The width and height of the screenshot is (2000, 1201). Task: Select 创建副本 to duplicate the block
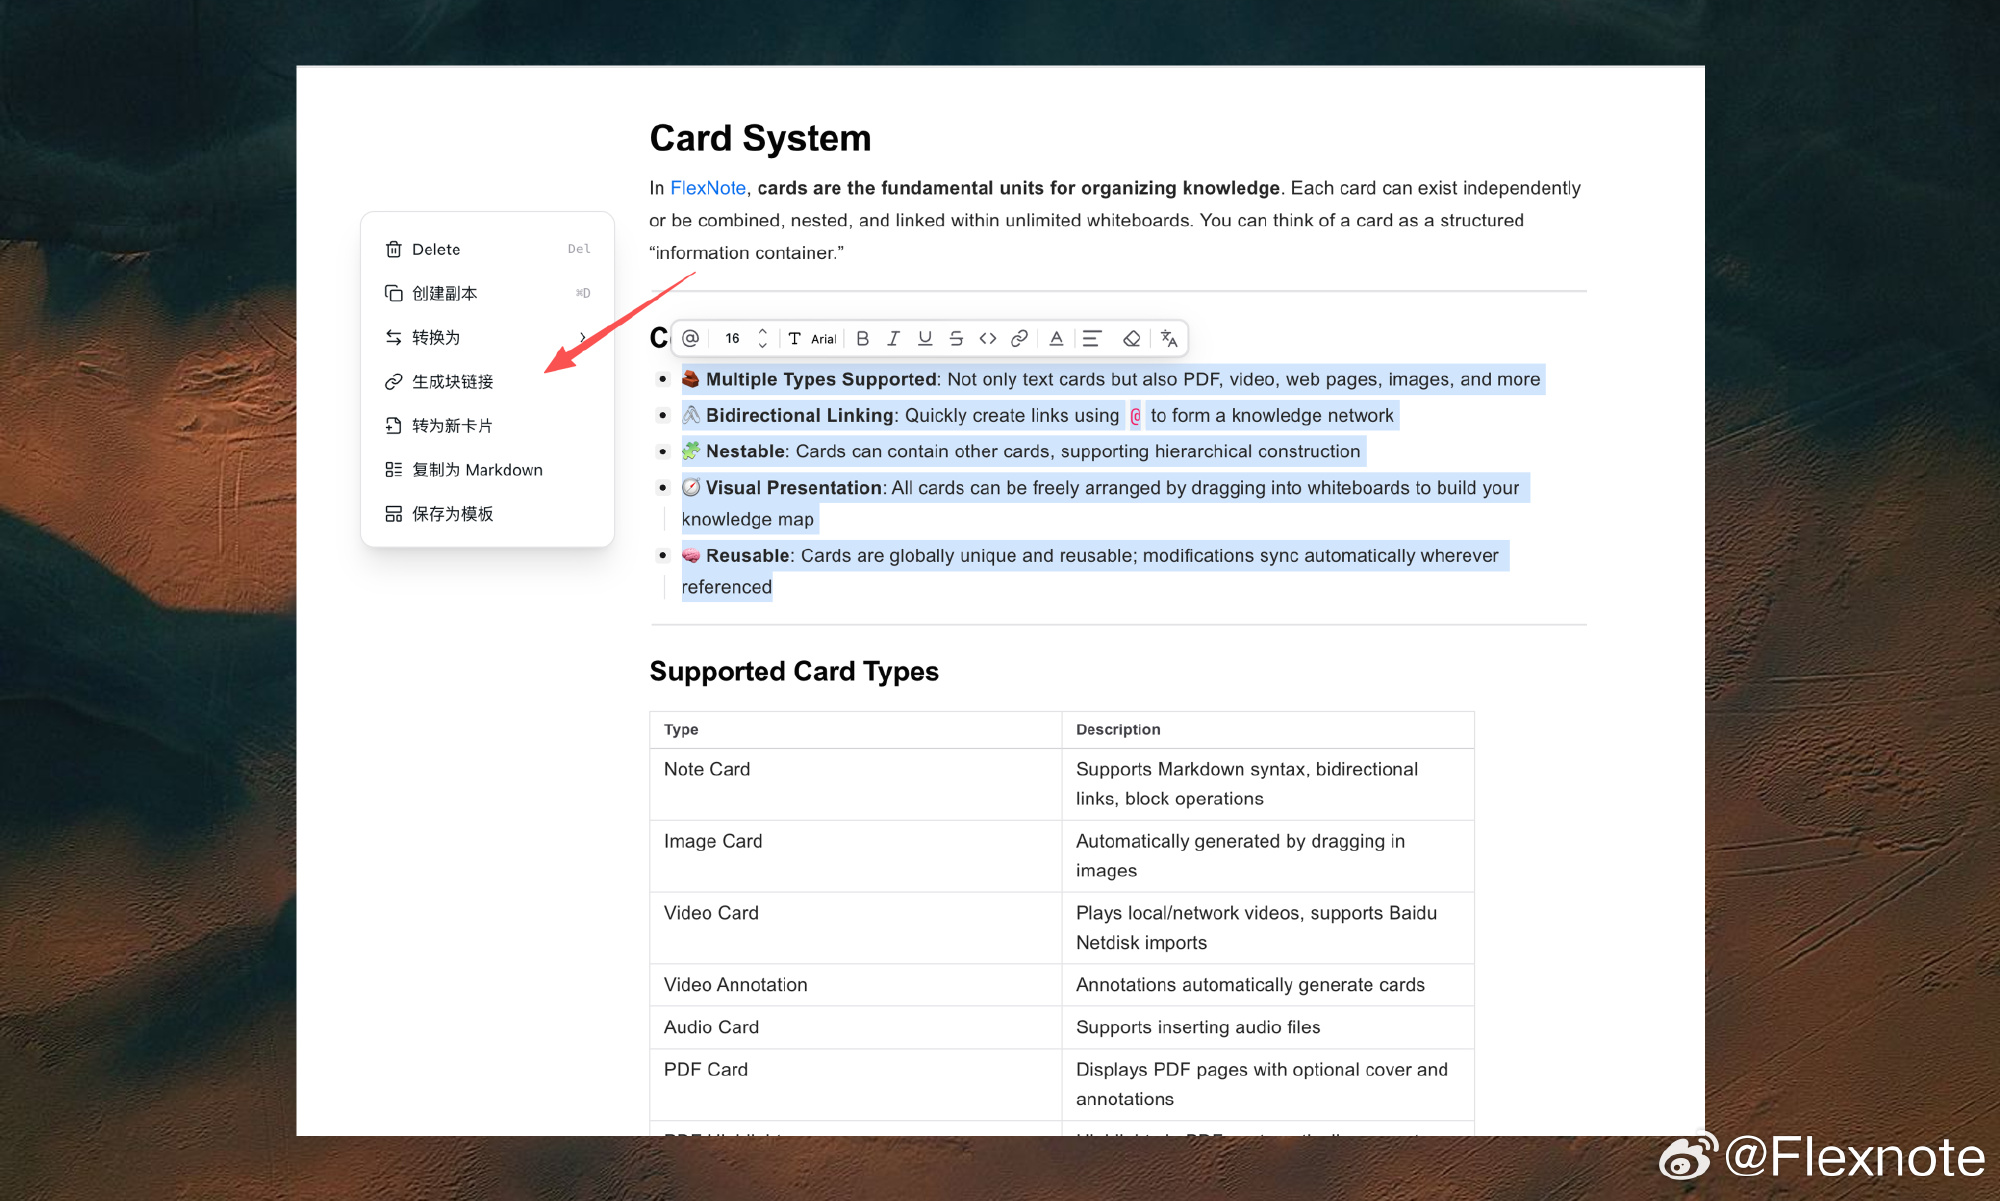[487, 293]
